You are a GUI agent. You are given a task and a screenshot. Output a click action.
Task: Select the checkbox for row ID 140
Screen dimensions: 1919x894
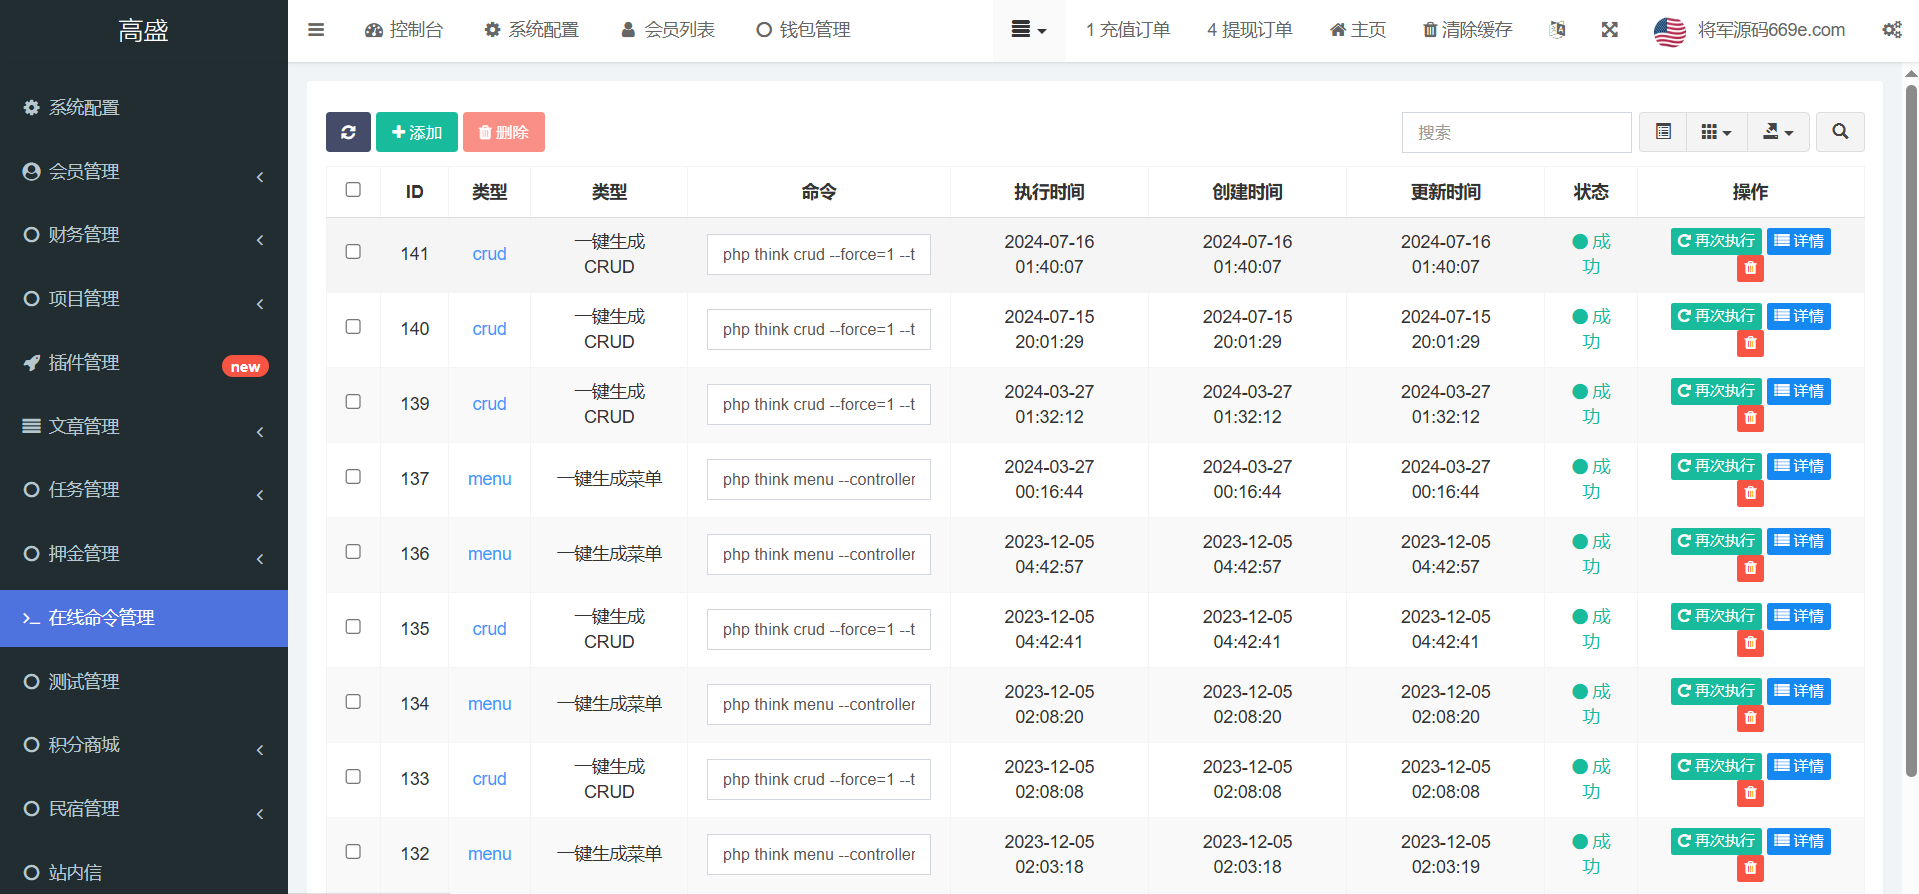[353, 327]
